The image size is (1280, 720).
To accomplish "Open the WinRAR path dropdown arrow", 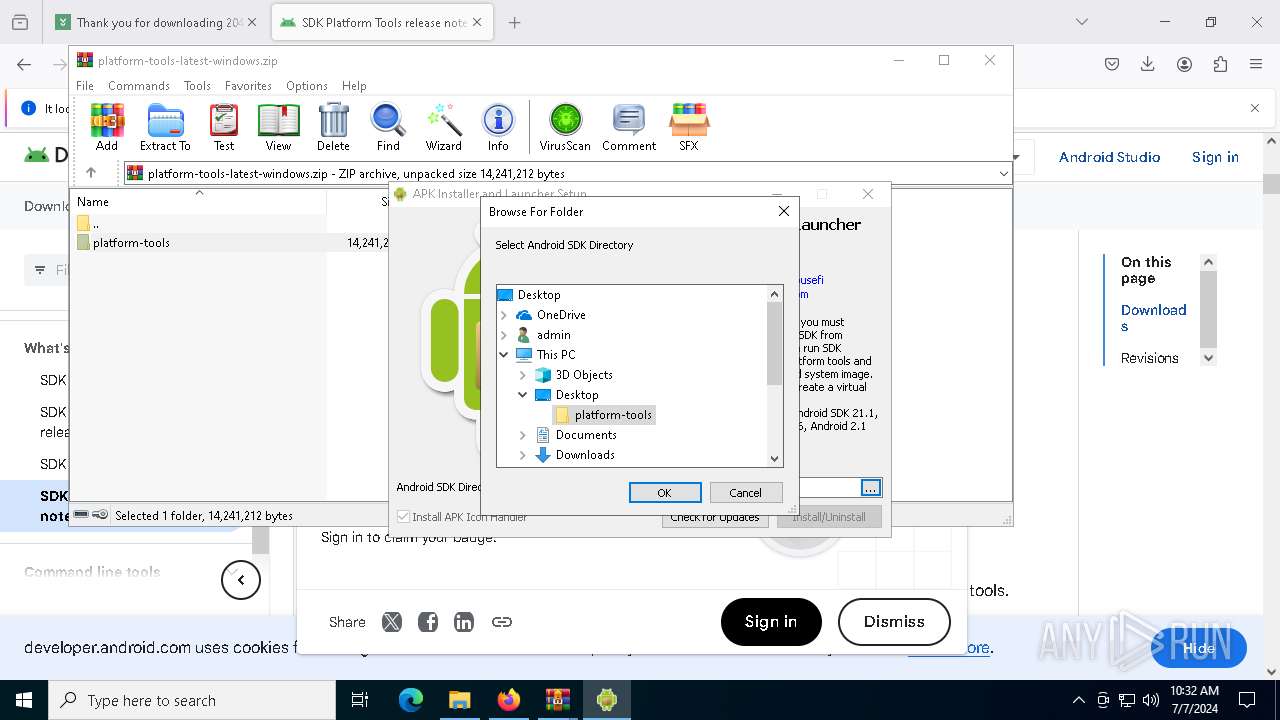I will click(1003, 174).
